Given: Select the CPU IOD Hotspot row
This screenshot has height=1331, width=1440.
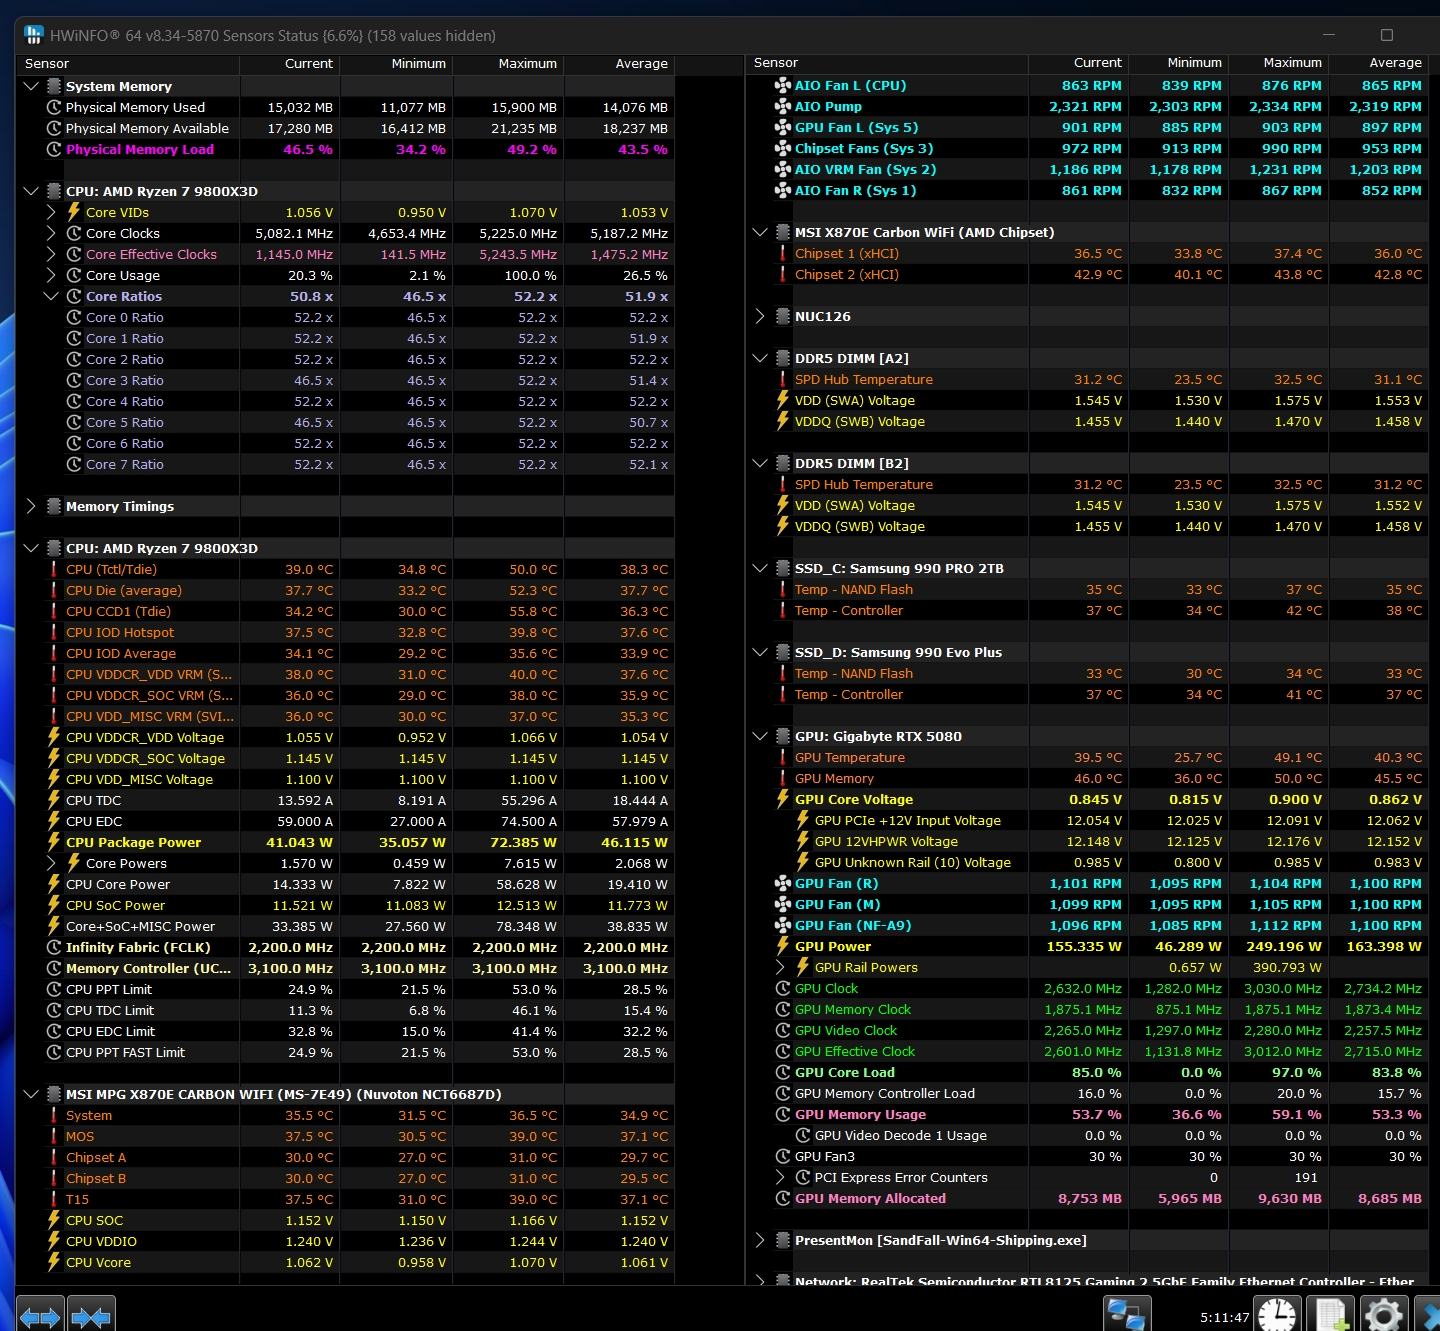Looking at the screenshot, I should [345, 632].
